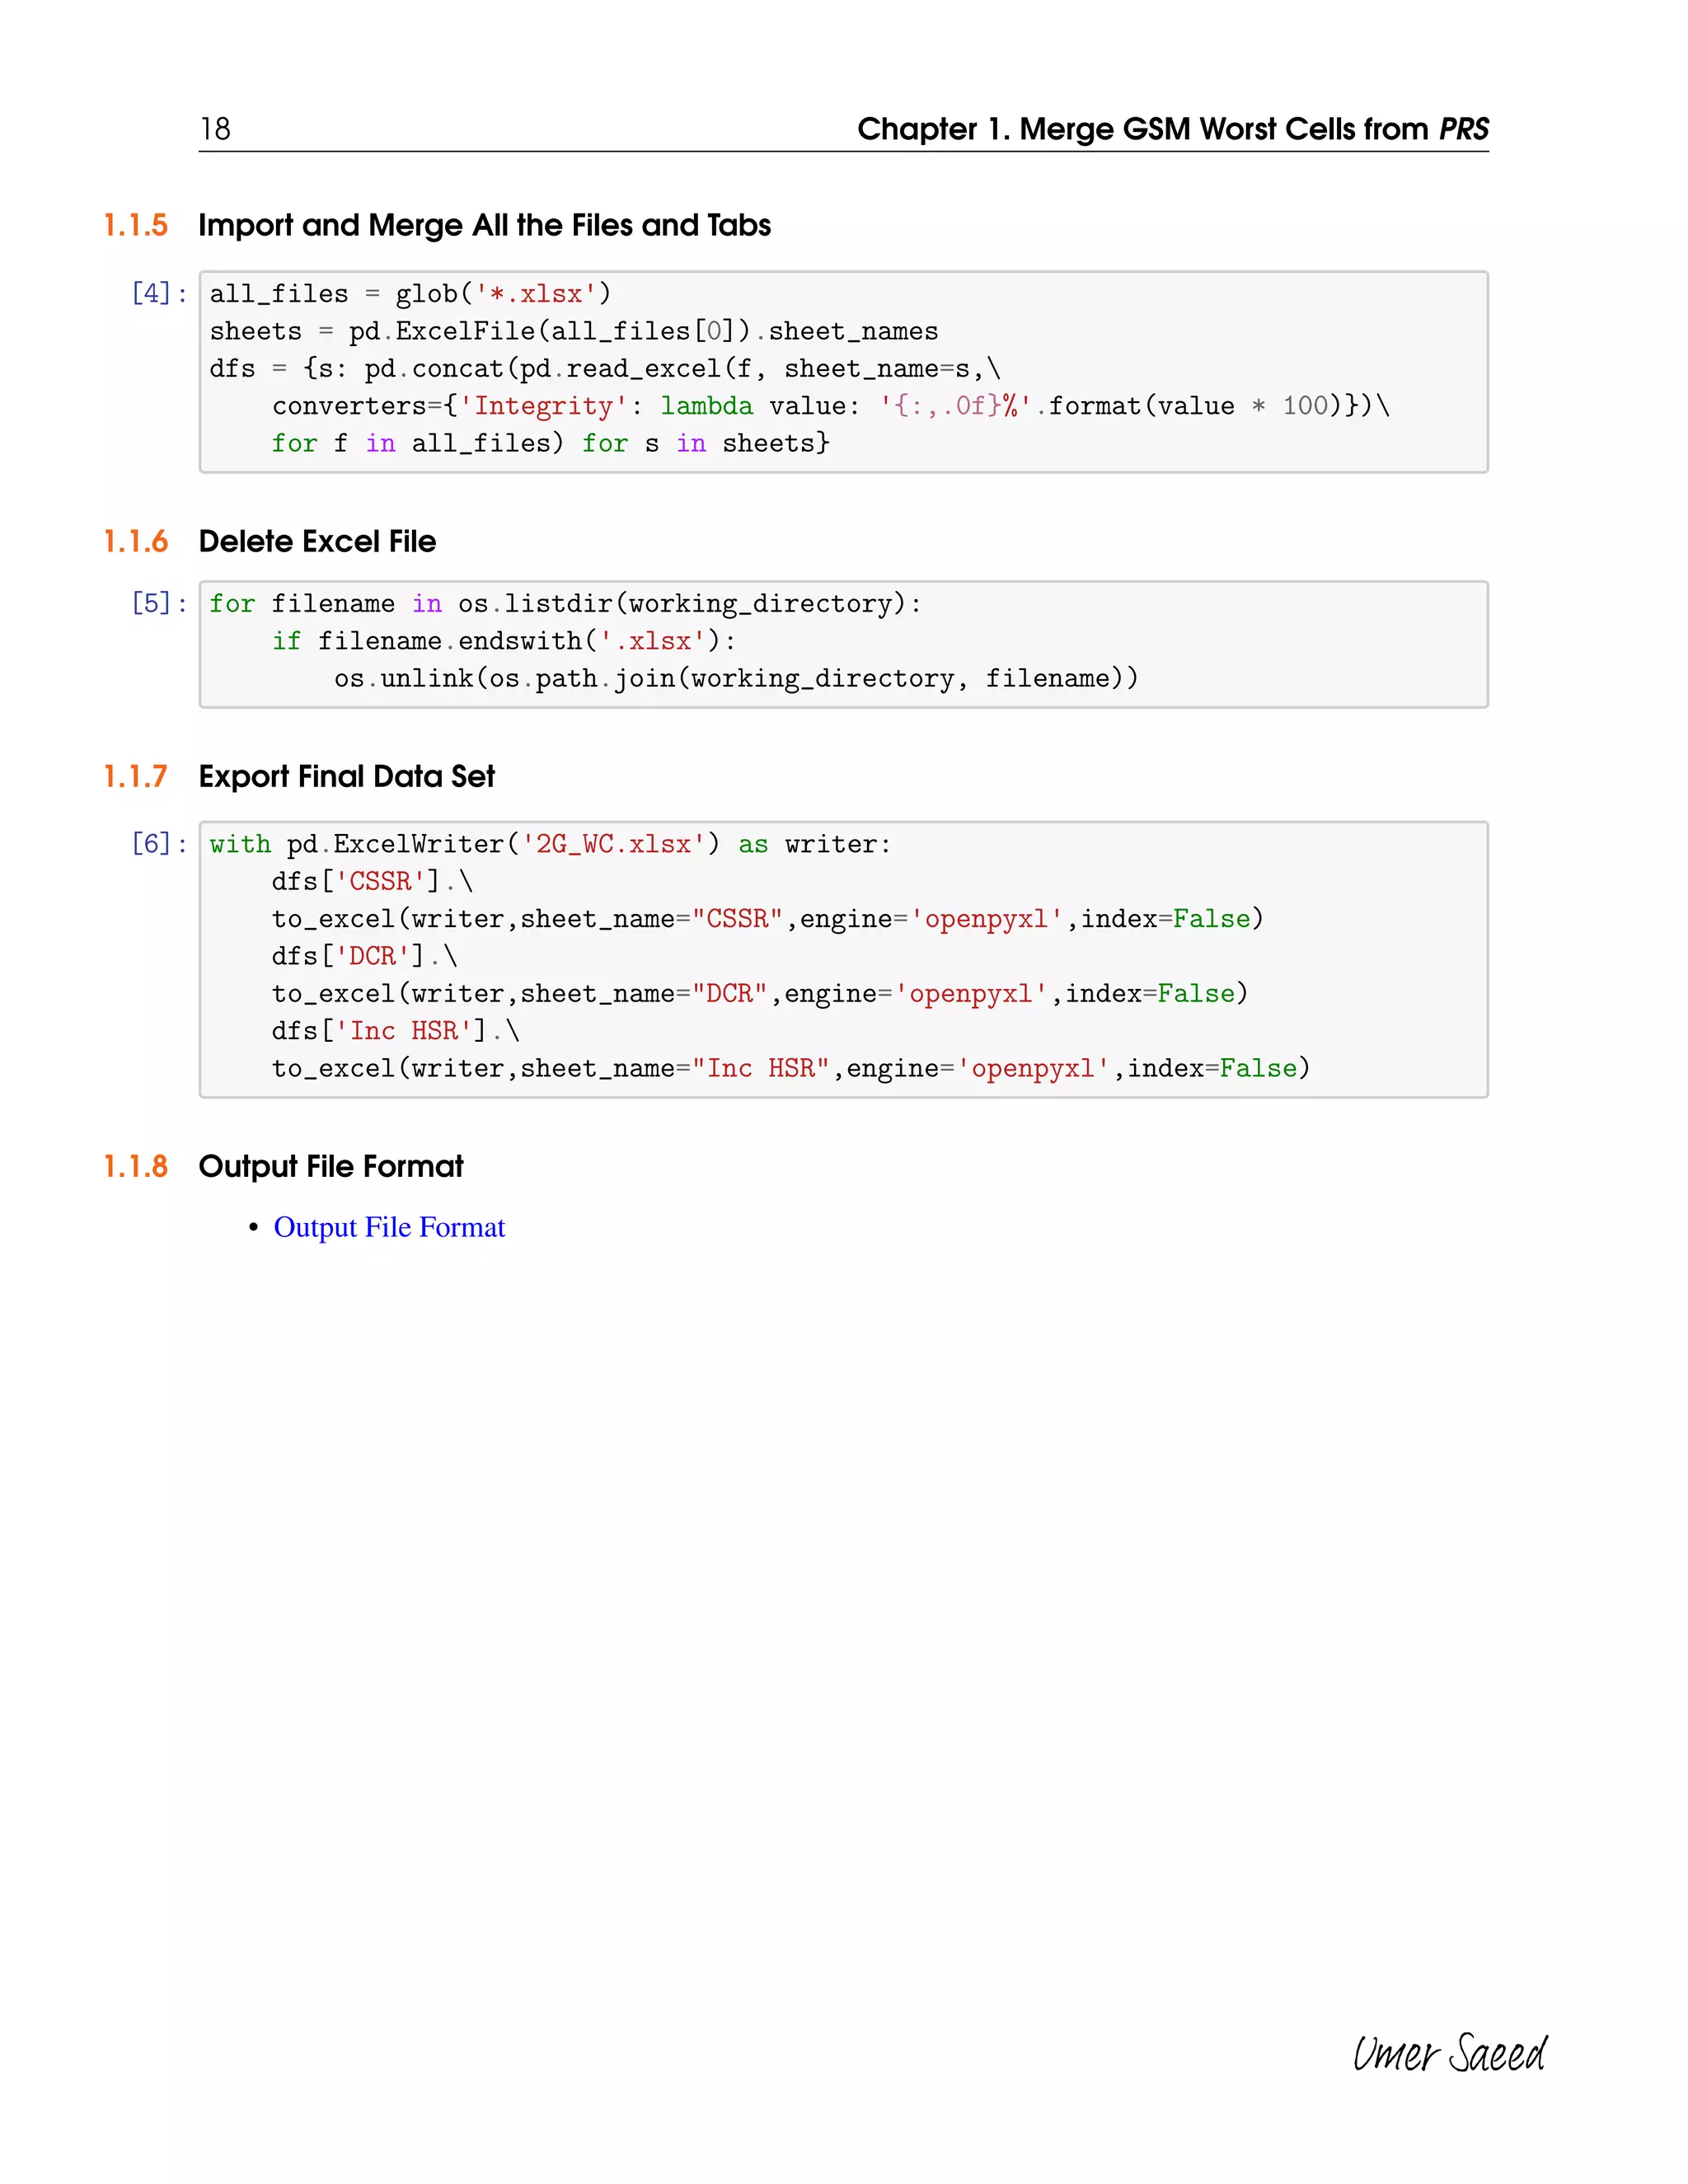Click to_excel line with sheet_name="Inc HSR"
This screenshot has height=2184, width=1688.
point(791,1069)
